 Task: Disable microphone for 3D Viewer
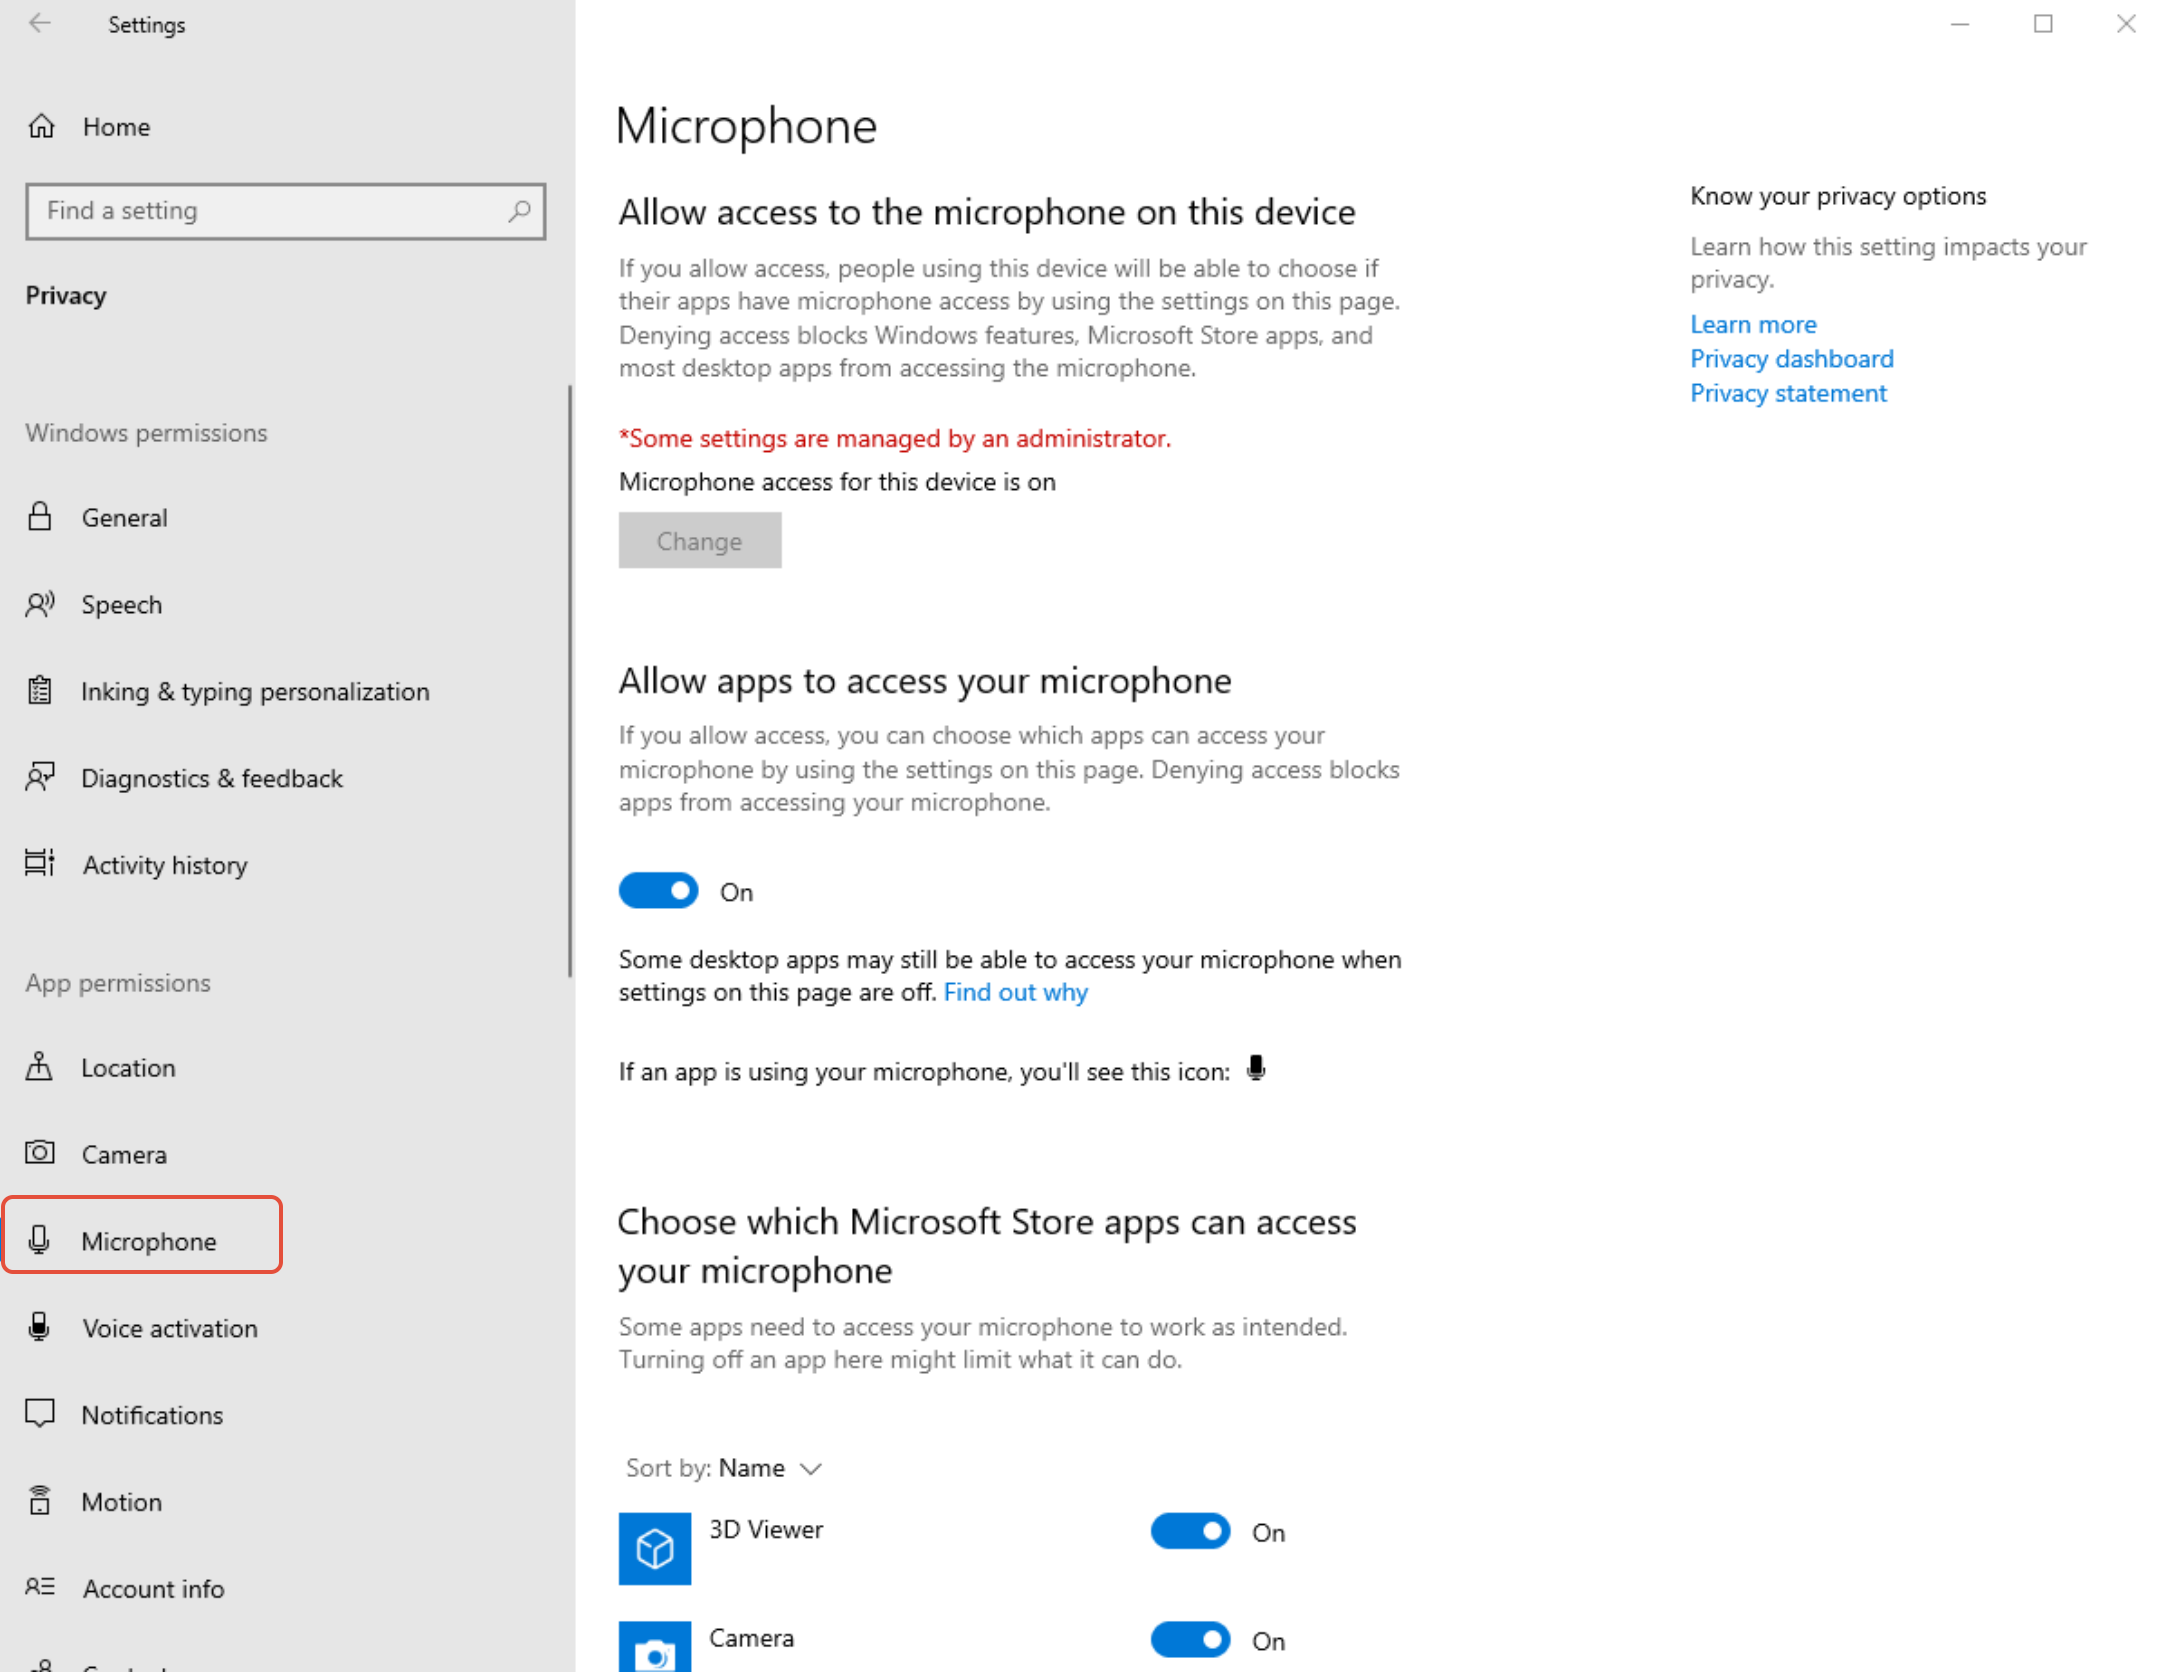point(1189,1531)
